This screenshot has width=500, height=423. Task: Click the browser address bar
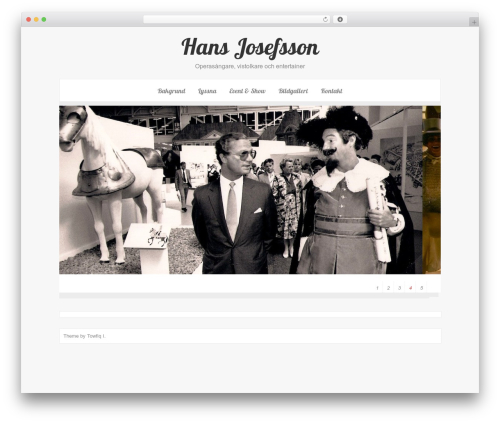click(x=236, y=20)
